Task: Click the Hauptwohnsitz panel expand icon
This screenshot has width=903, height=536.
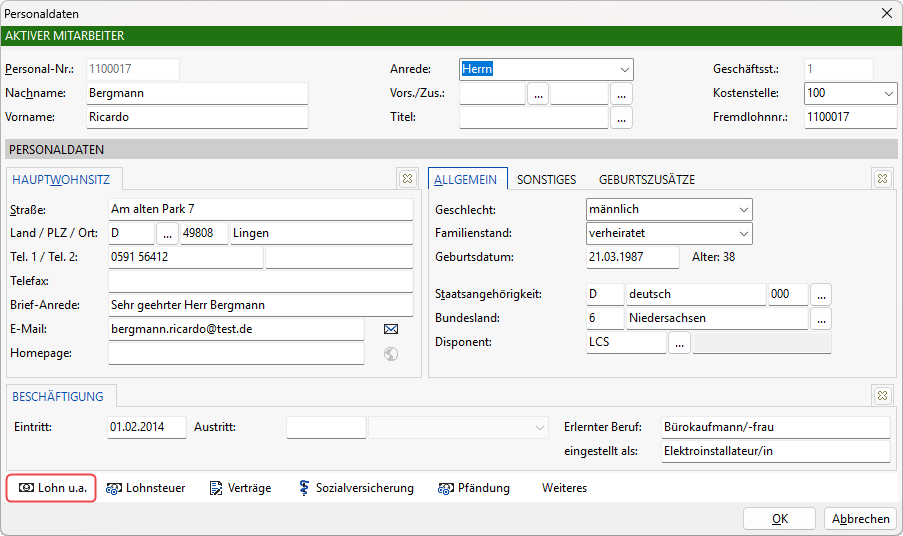Action: pyautogui.click(x=407, y=179)
